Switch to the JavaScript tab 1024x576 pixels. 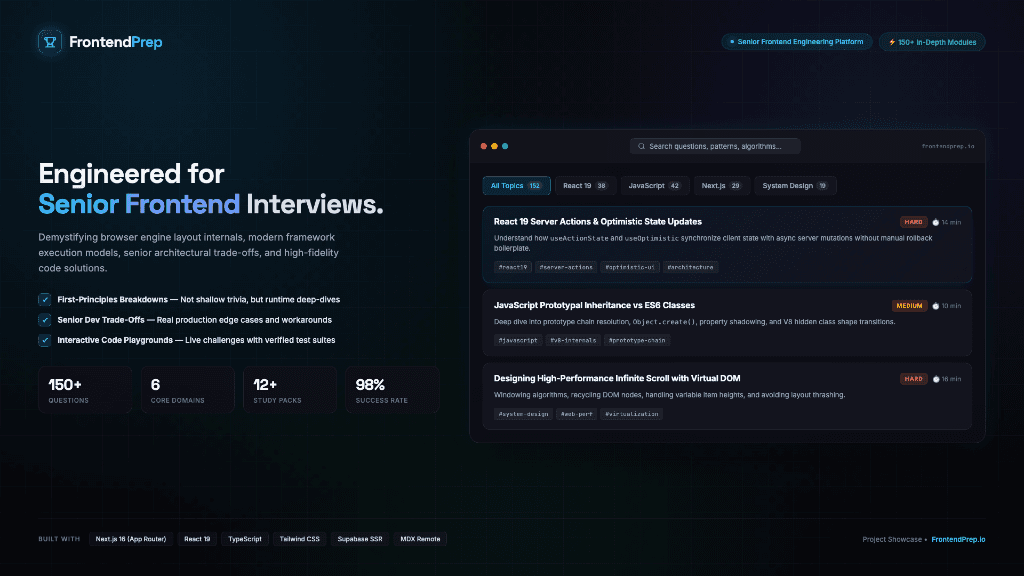click(654, 185)
